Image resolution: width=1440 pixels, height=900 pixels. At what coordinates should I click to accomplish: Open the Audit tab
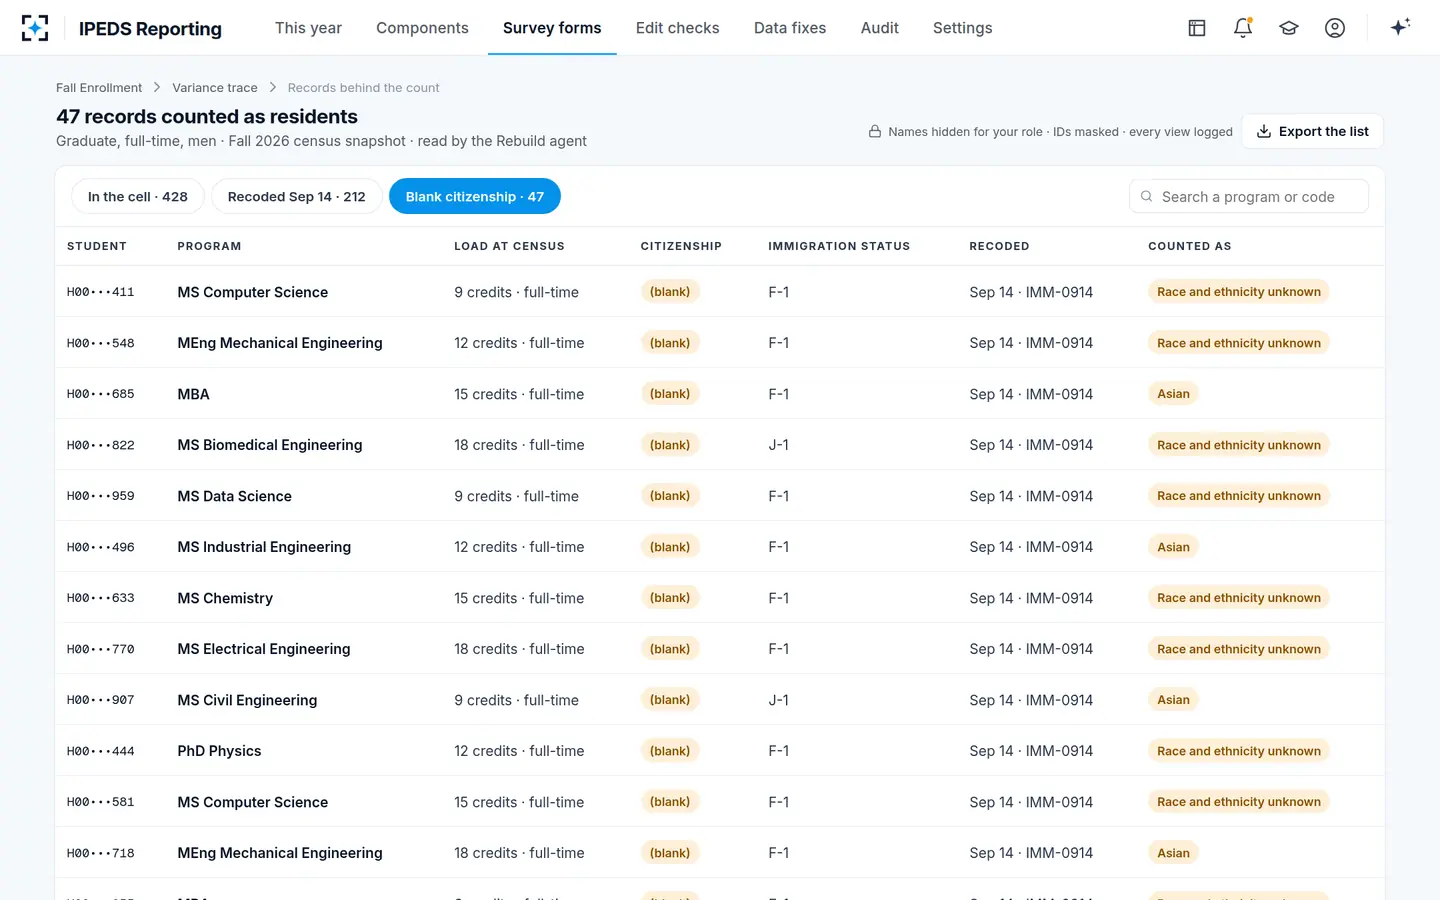[879, 28]
